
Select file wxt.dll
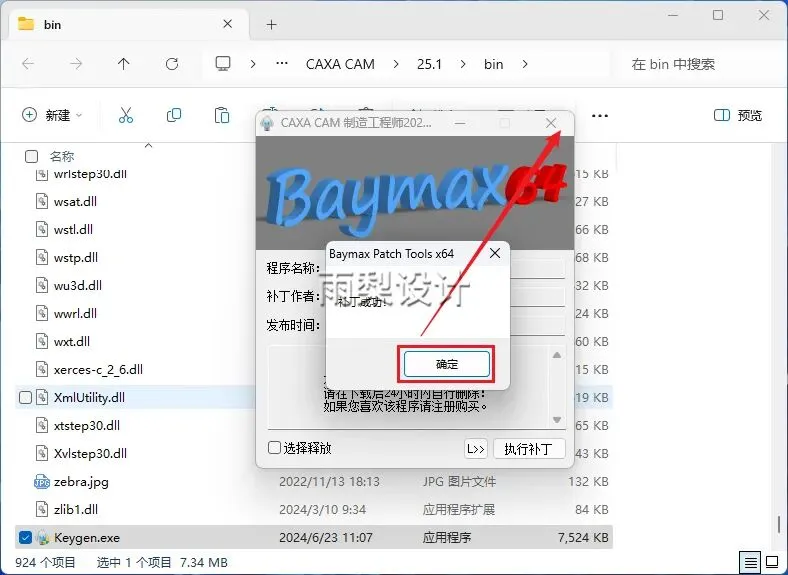pyautogui.click(x=71, y=342)
